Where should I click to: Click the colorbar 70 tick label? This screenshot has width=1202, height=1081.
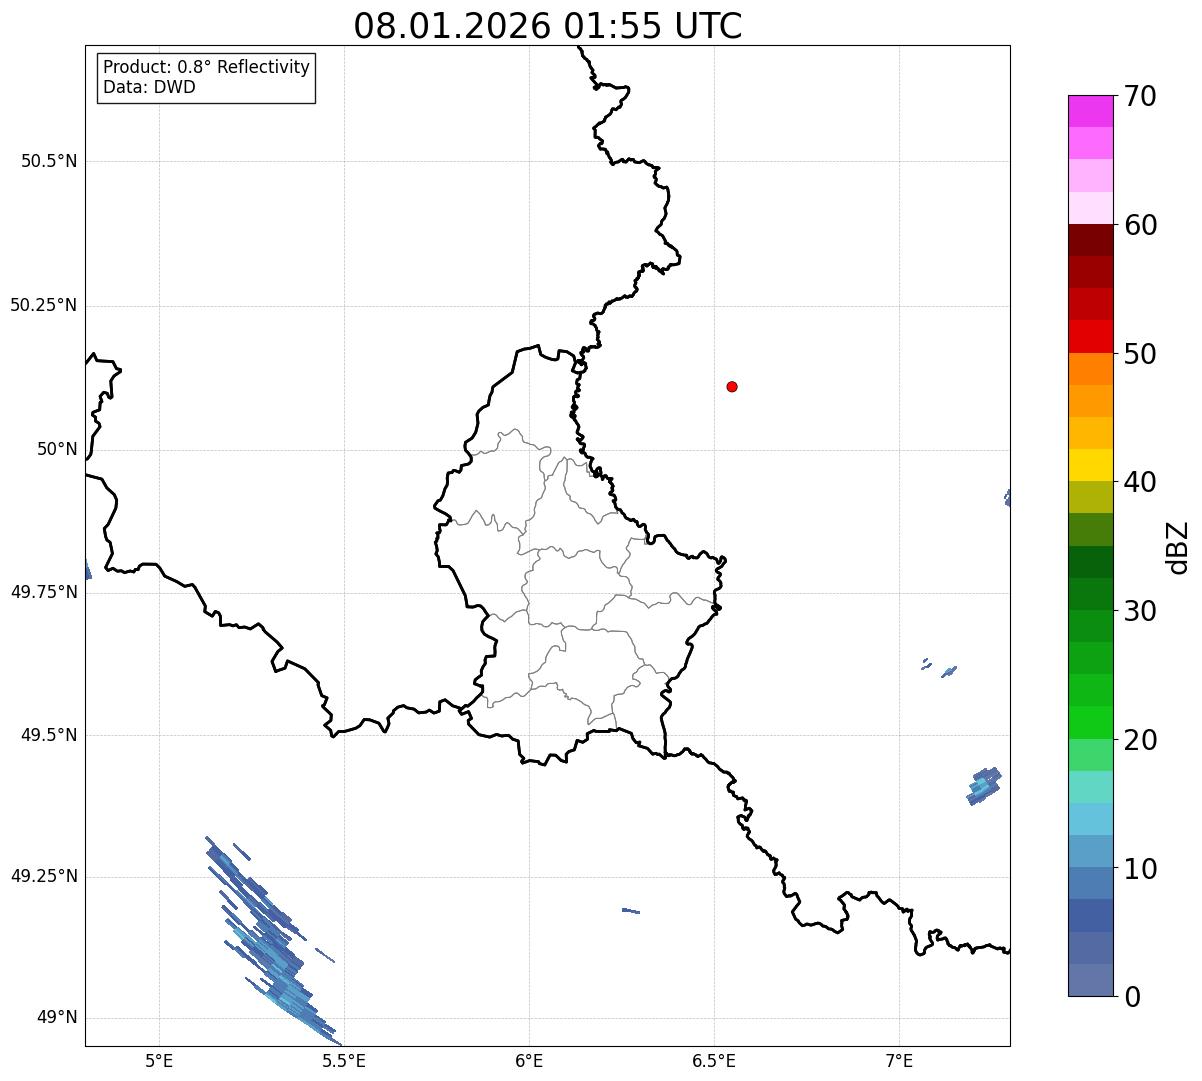pyautogui.click(x=1140, y=96)
